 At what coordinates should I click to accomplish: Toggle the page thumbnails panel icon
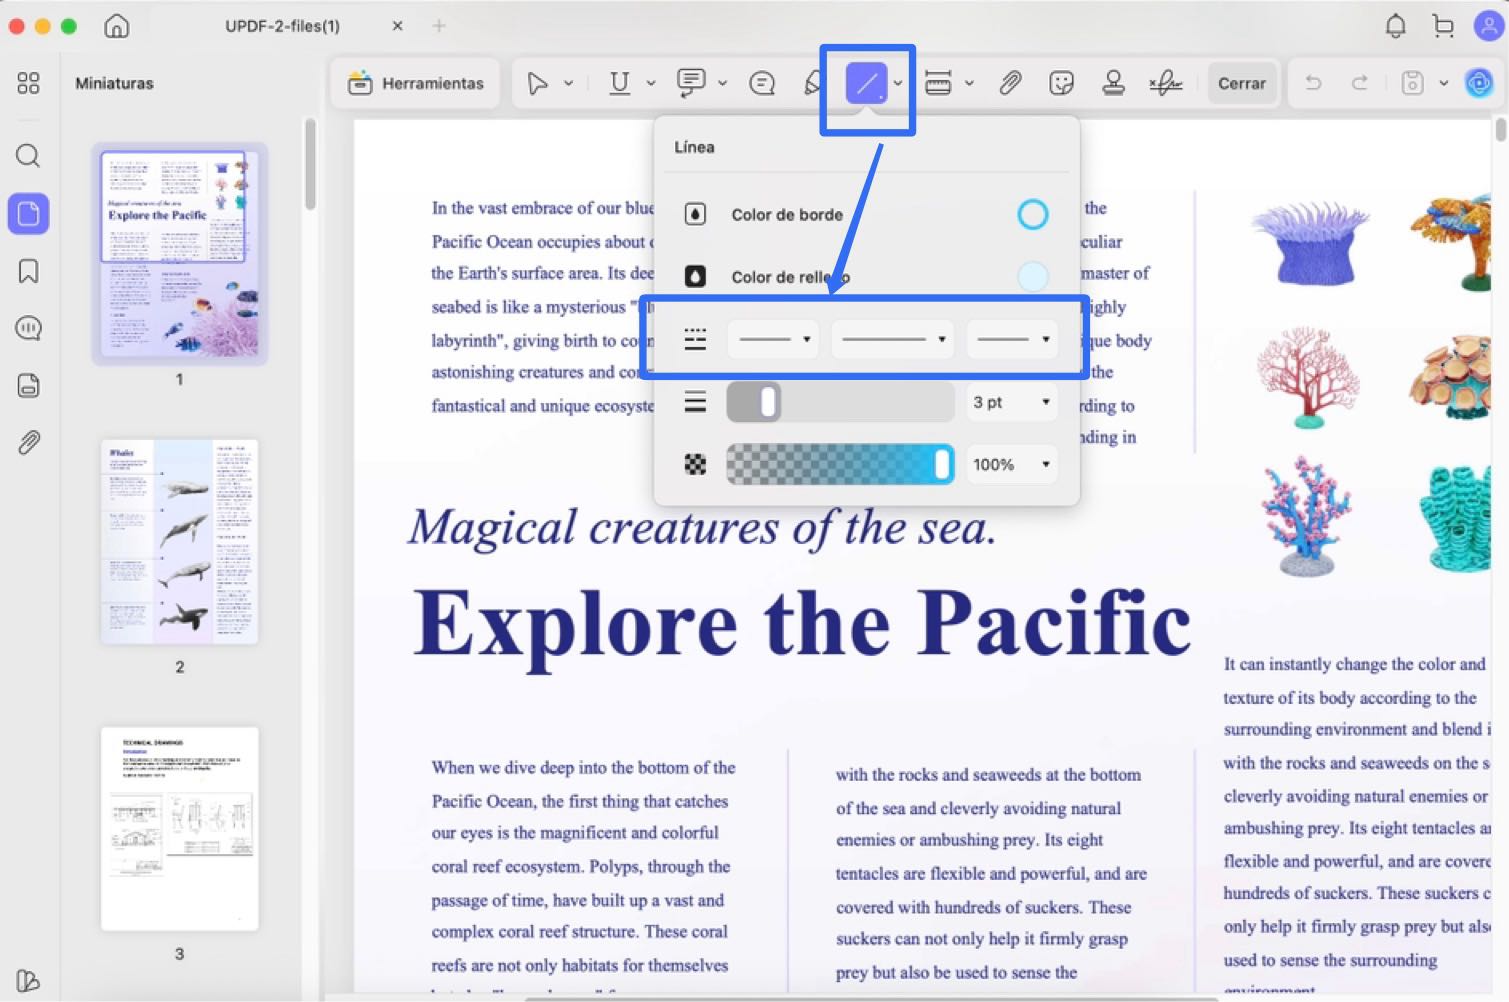point(28,213)
